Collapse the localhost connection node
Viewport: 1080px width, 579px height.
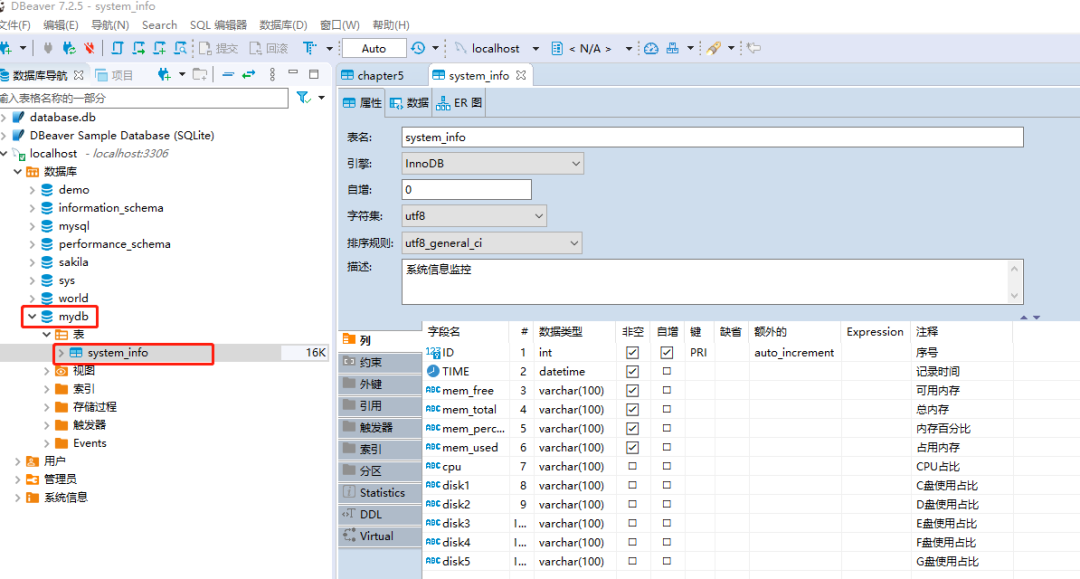tap(4, 154)
